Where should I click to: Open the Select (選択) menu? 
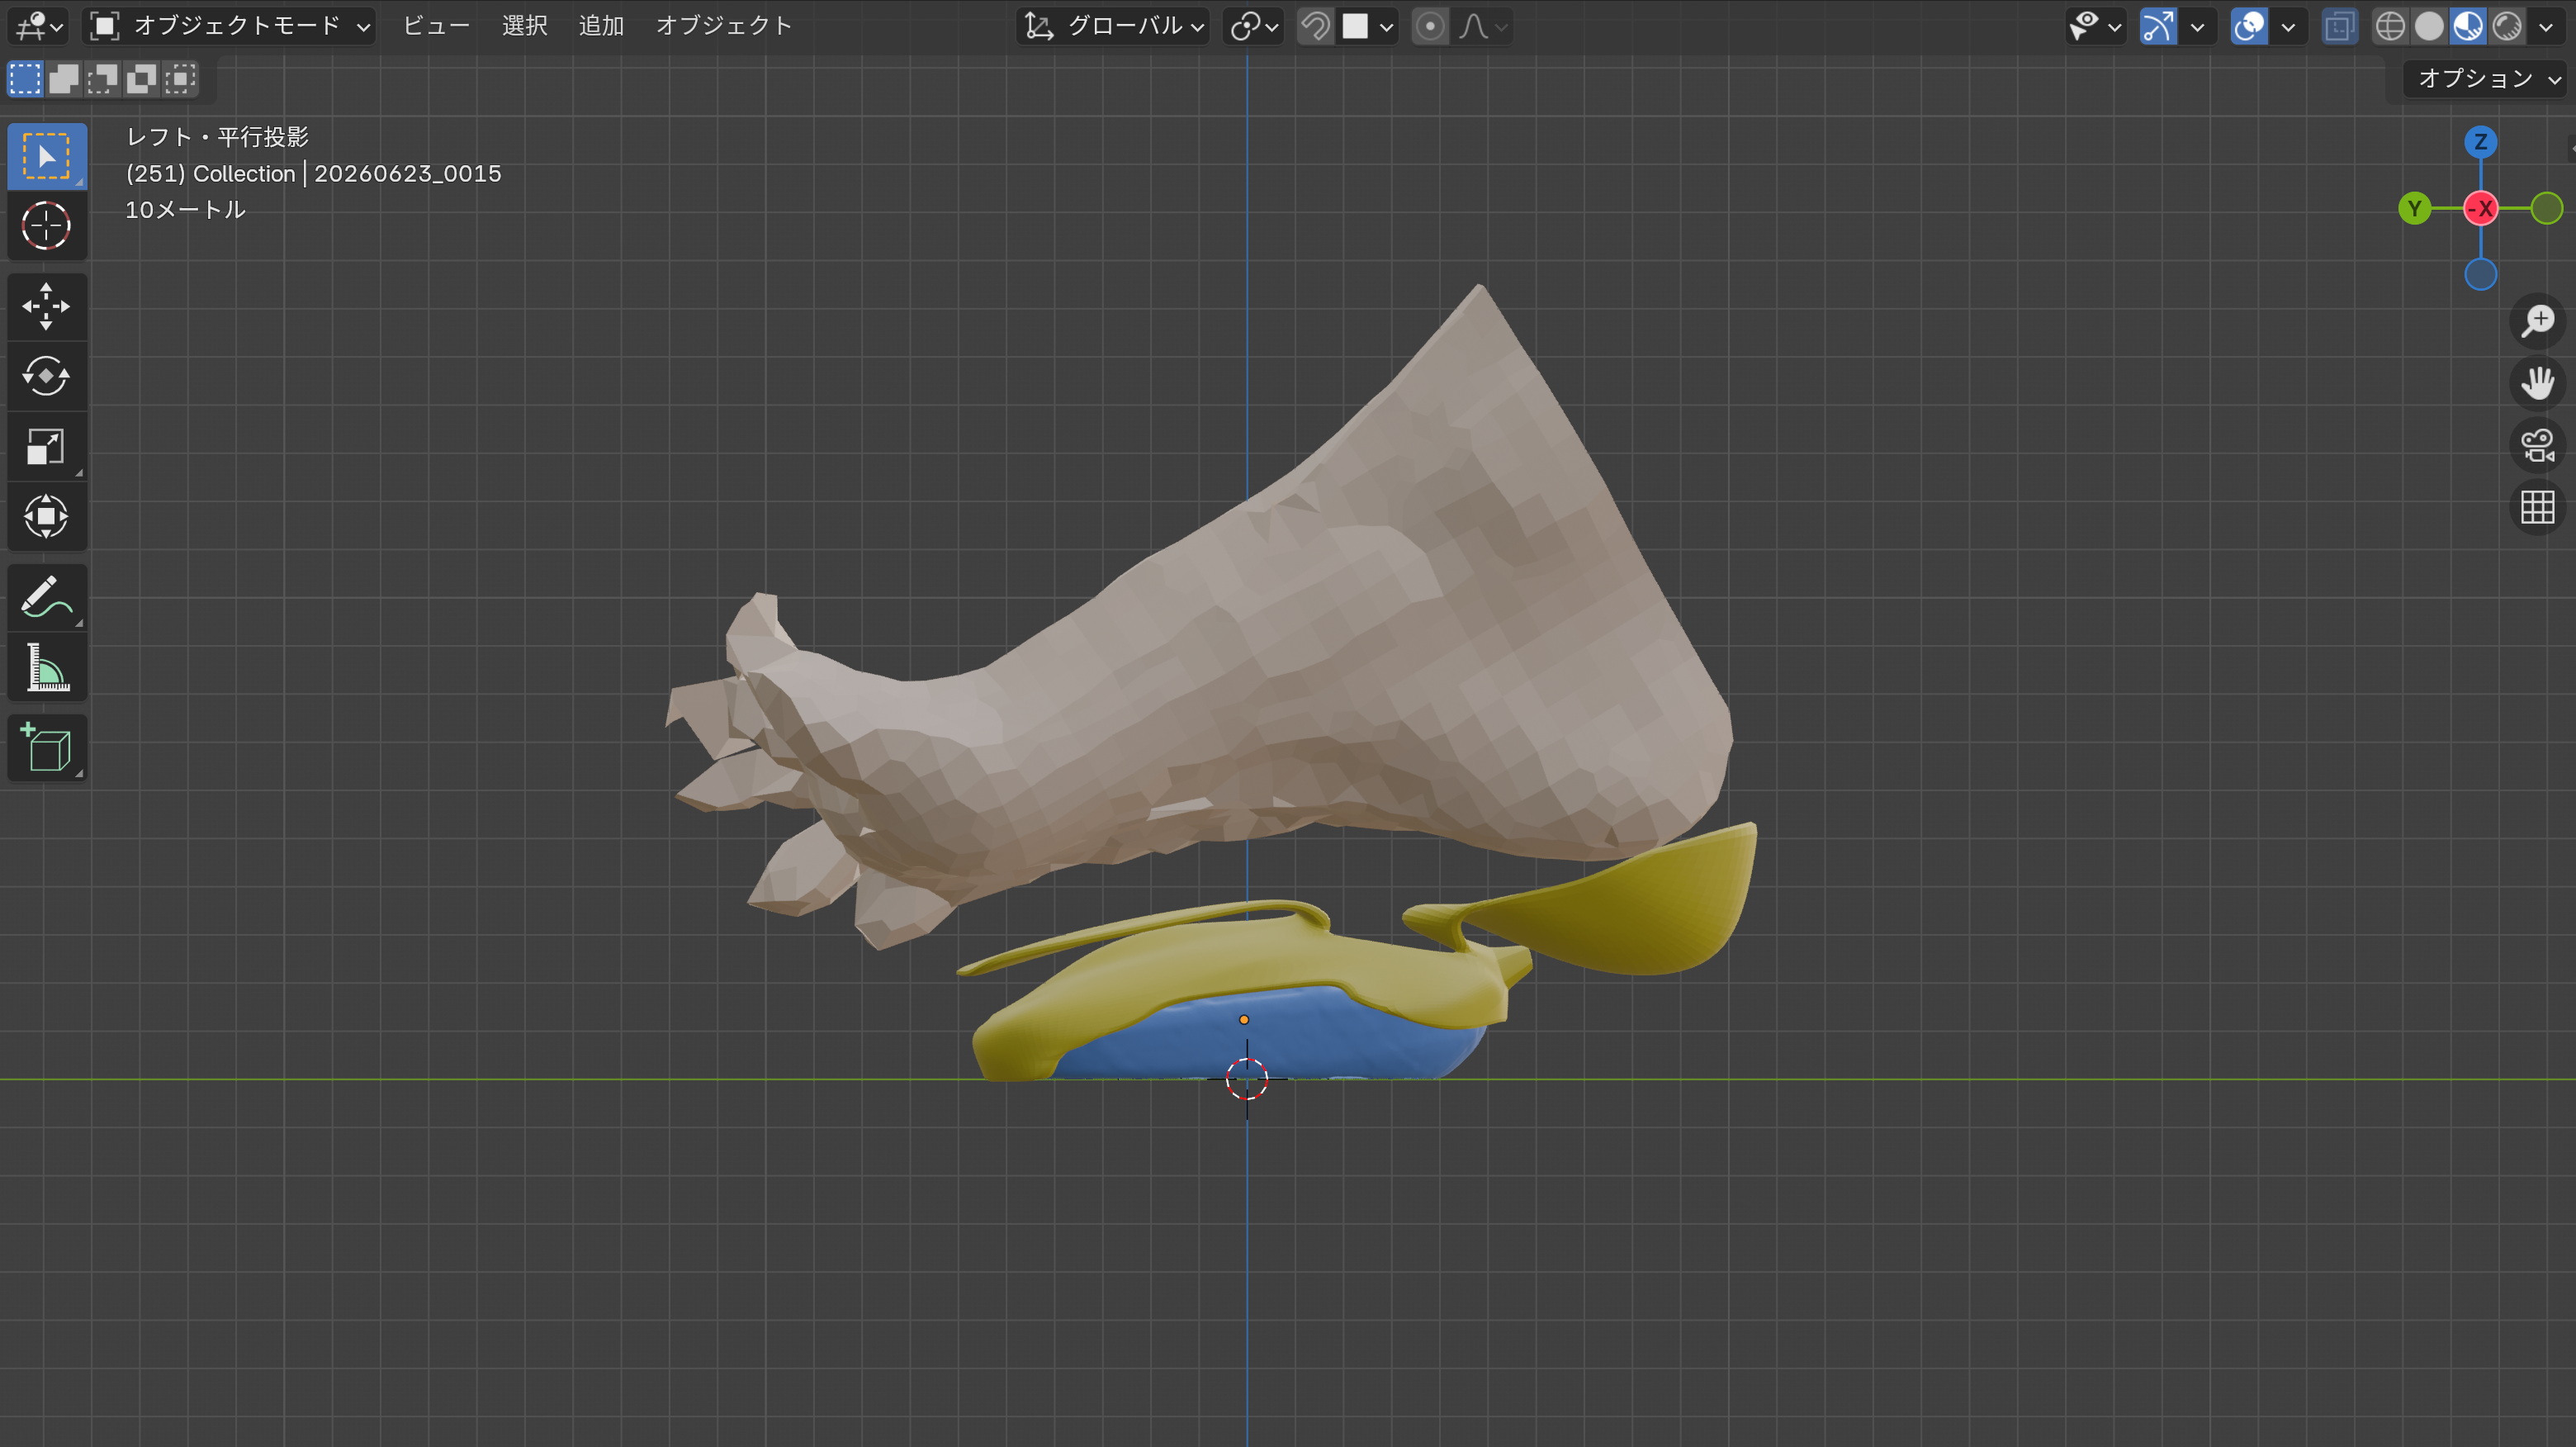(525, 26)
